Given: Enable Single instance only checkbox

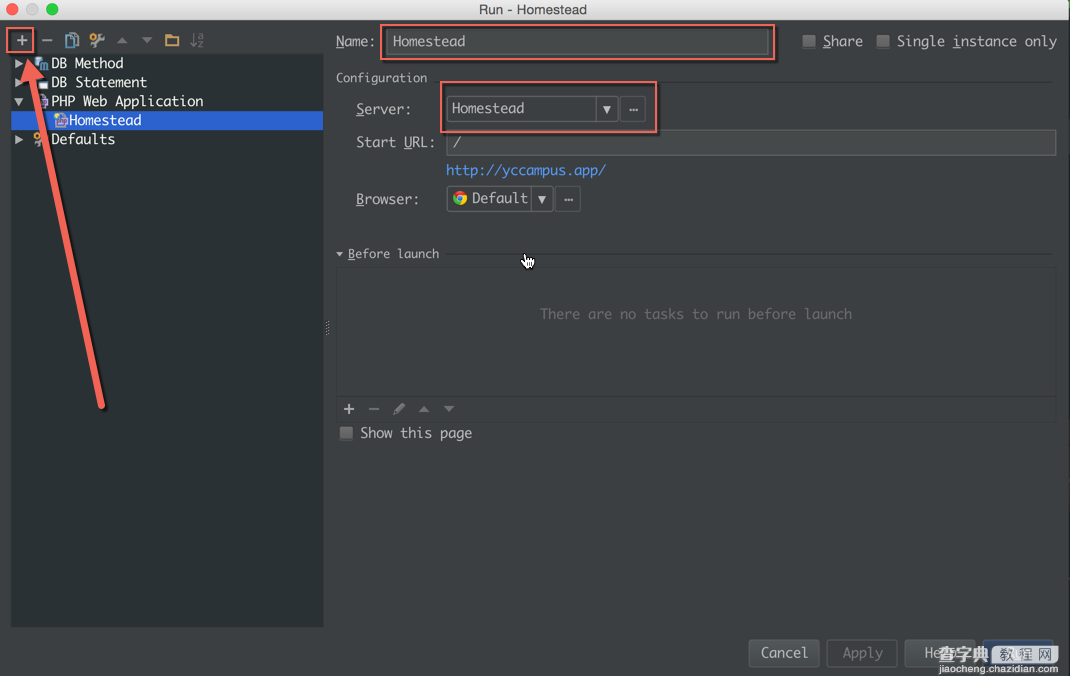Looking at the screenshot, I should coord(883,42).
